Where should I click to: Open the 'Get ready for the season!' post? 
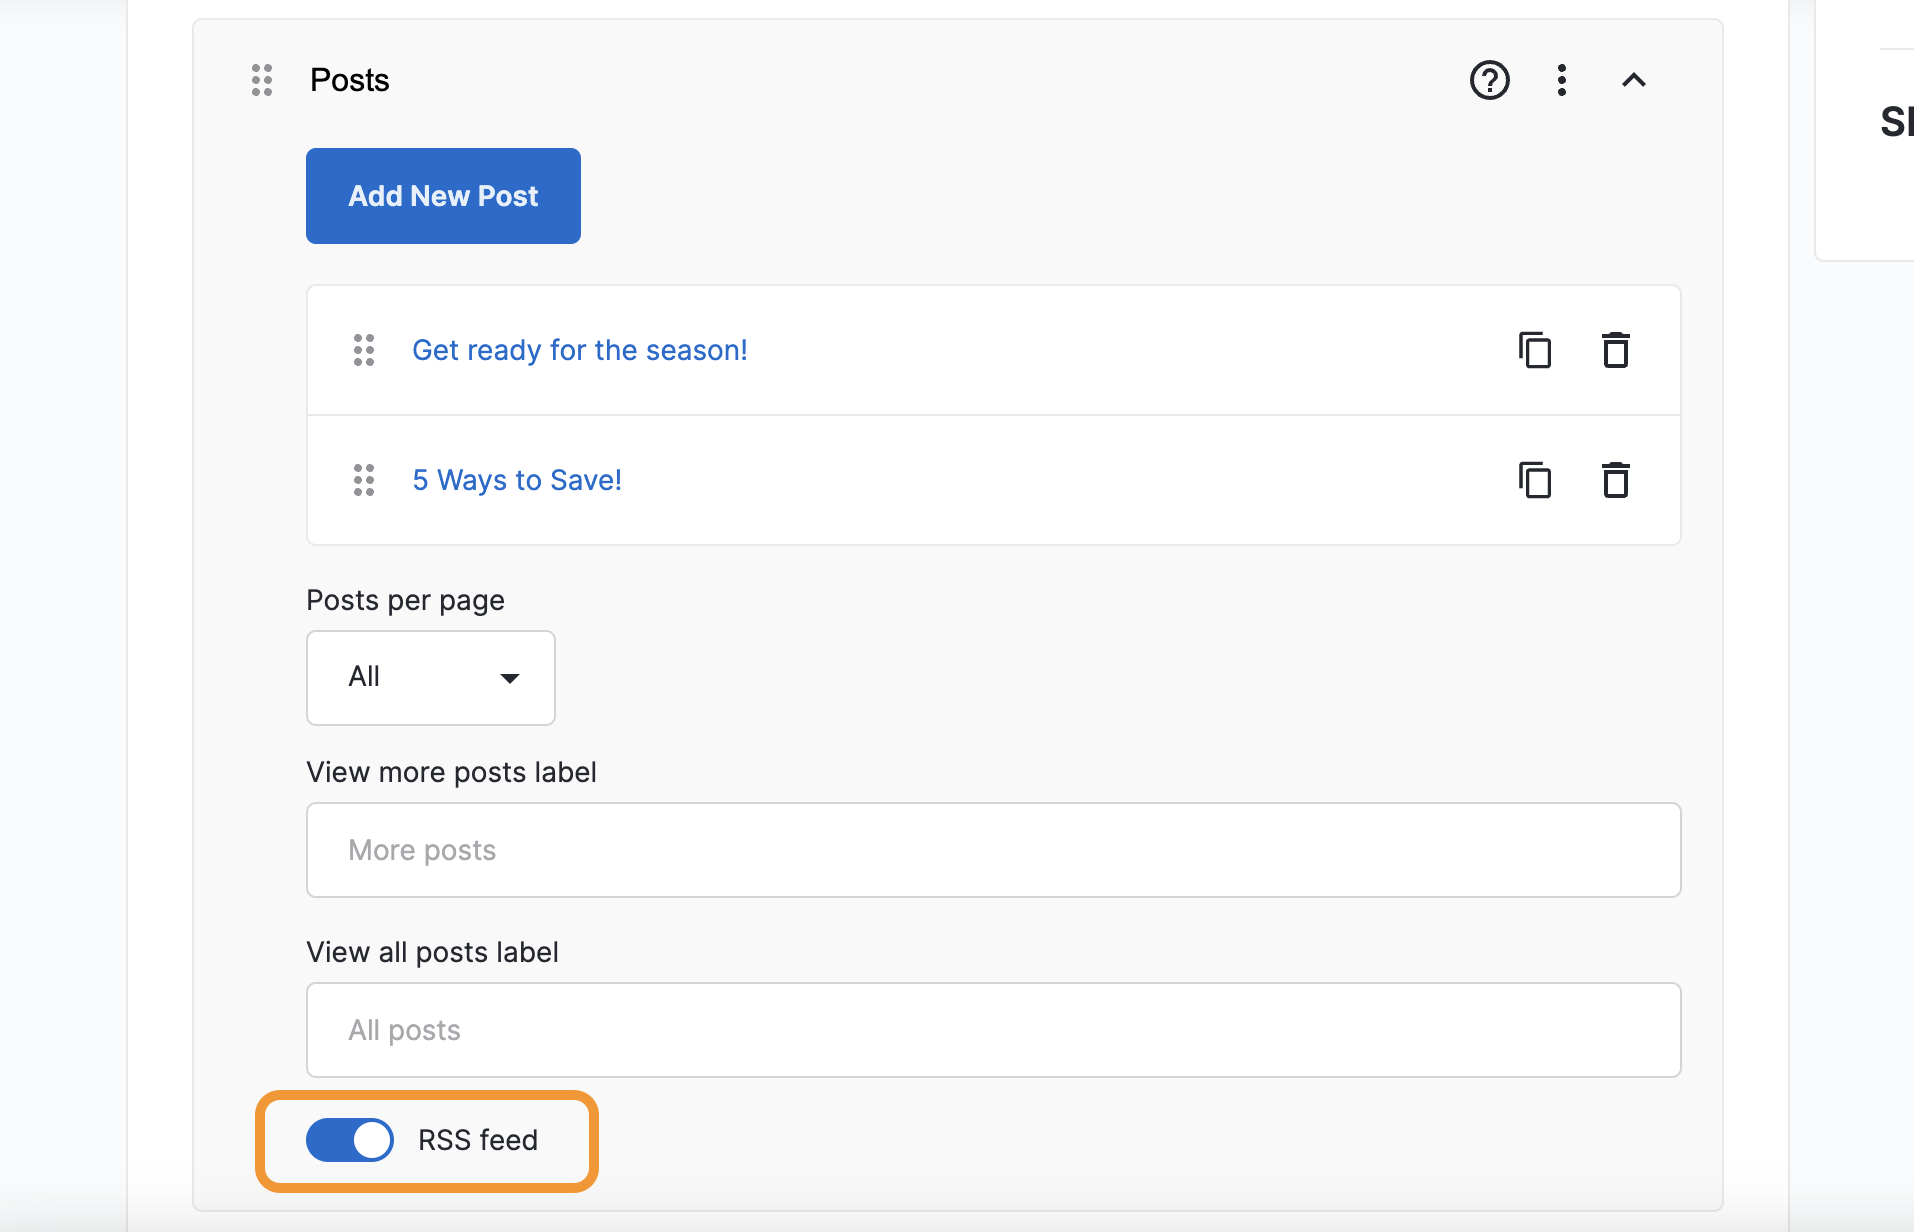click(x=579, y=350)
